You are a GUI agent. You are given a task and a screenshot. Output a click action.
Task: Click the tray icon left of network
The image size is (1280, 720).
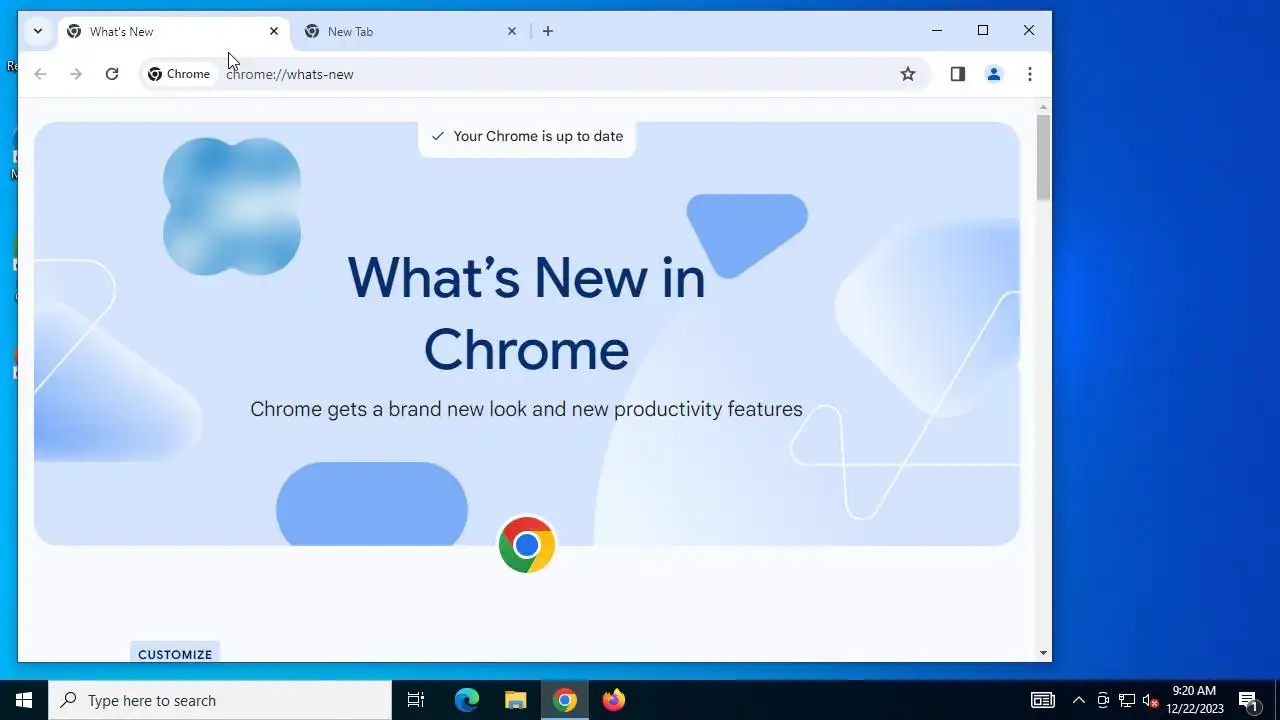[x=1103, y=700]
